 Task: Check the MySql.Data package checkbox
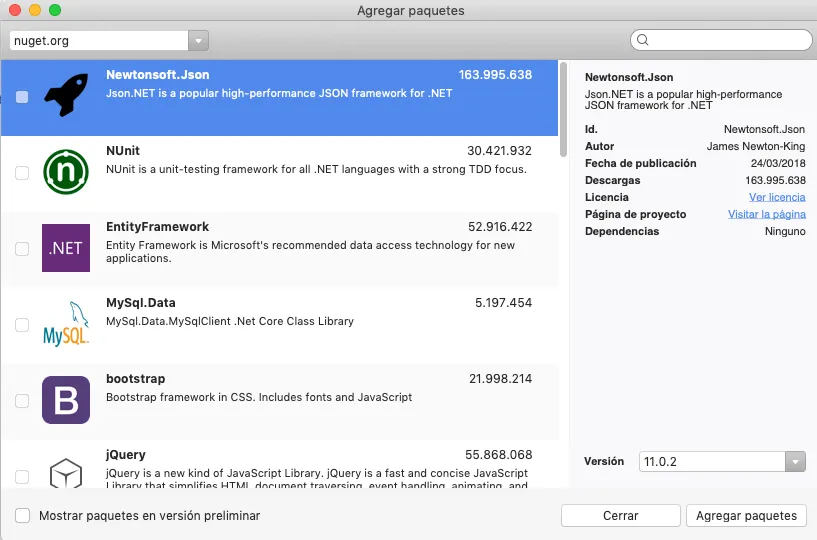tap(22, 325)
